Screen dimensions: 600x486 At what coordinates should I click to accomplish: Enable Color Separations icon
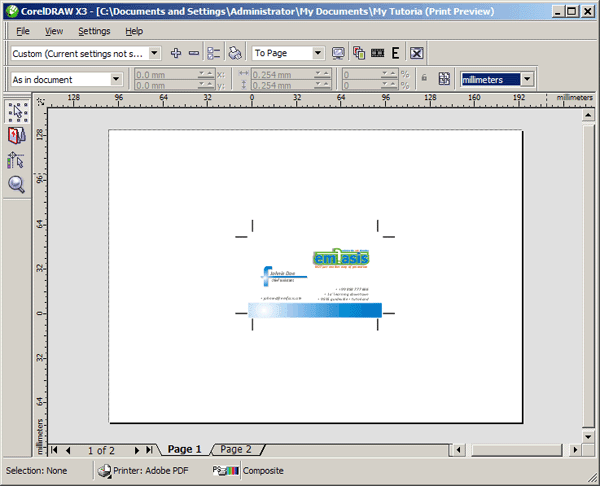coord(359,53)
